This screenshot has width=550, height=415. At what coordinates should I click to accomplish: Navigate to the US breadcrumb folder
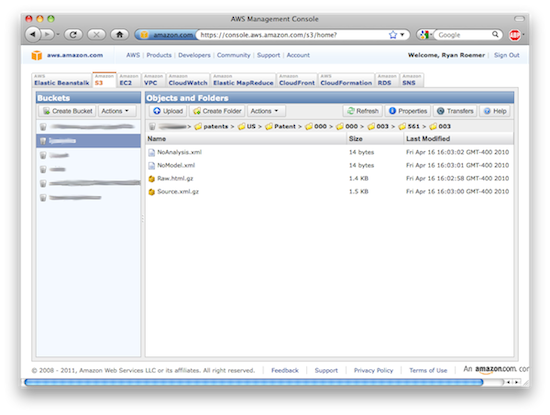click(247, 126)
